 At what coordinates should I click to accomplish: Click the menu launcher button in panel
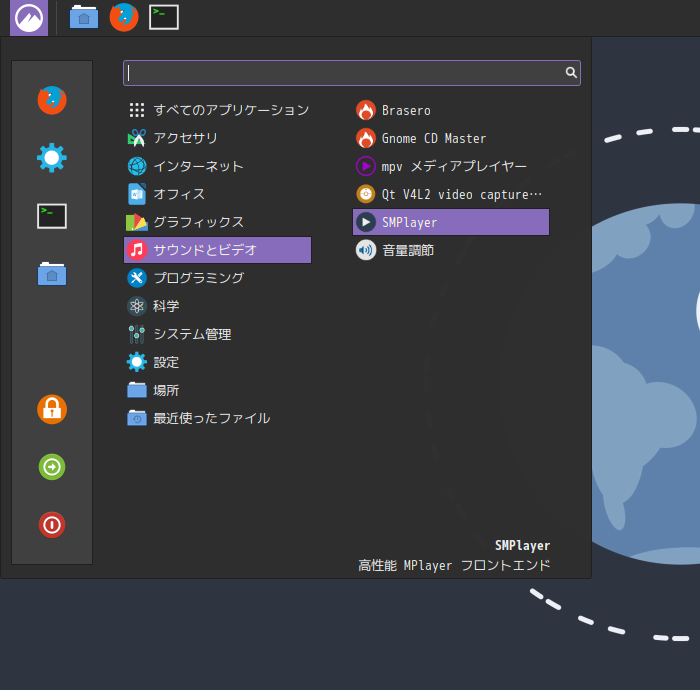(29, 18)
